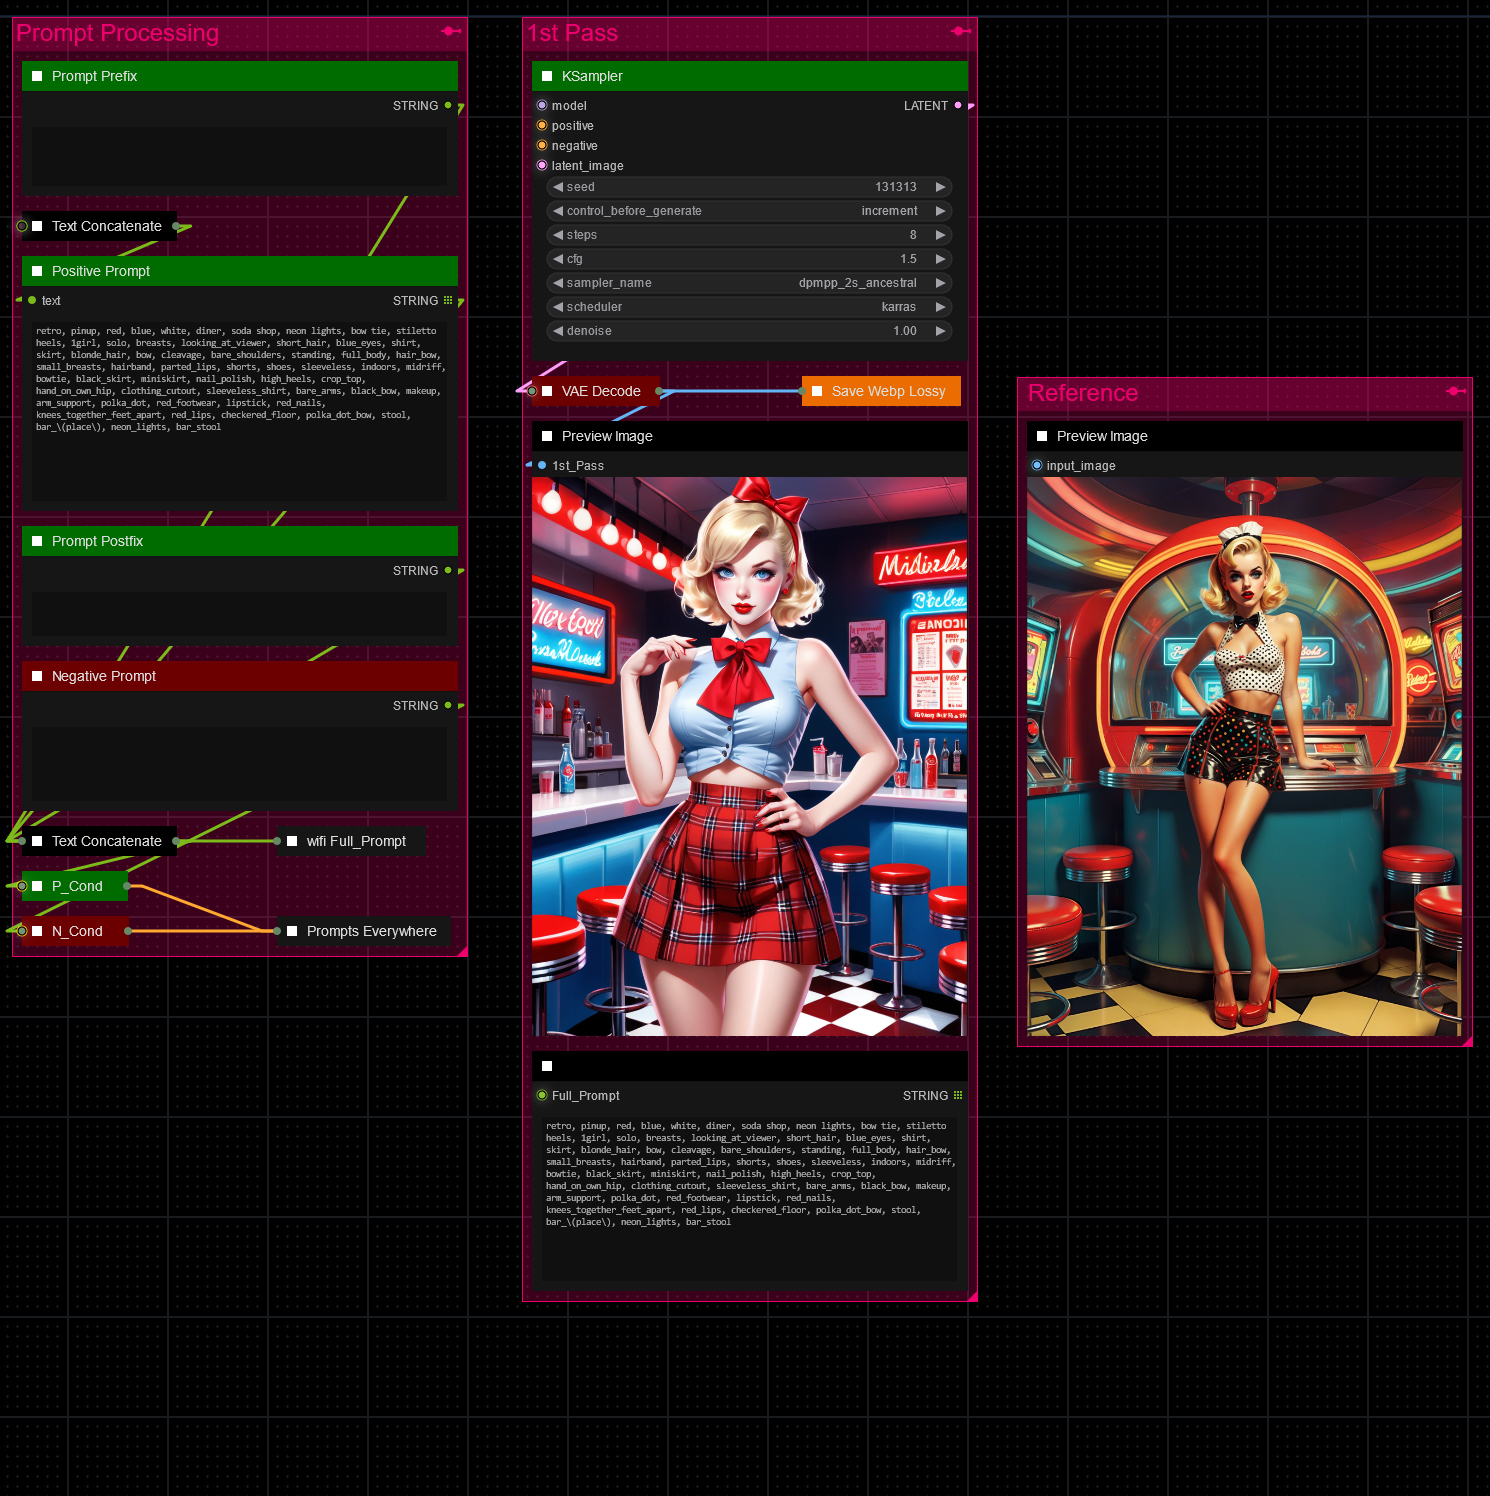Viewport: 1490px width, 1496px height.
Task: Click the steps value 8
Action: (913, 235)
